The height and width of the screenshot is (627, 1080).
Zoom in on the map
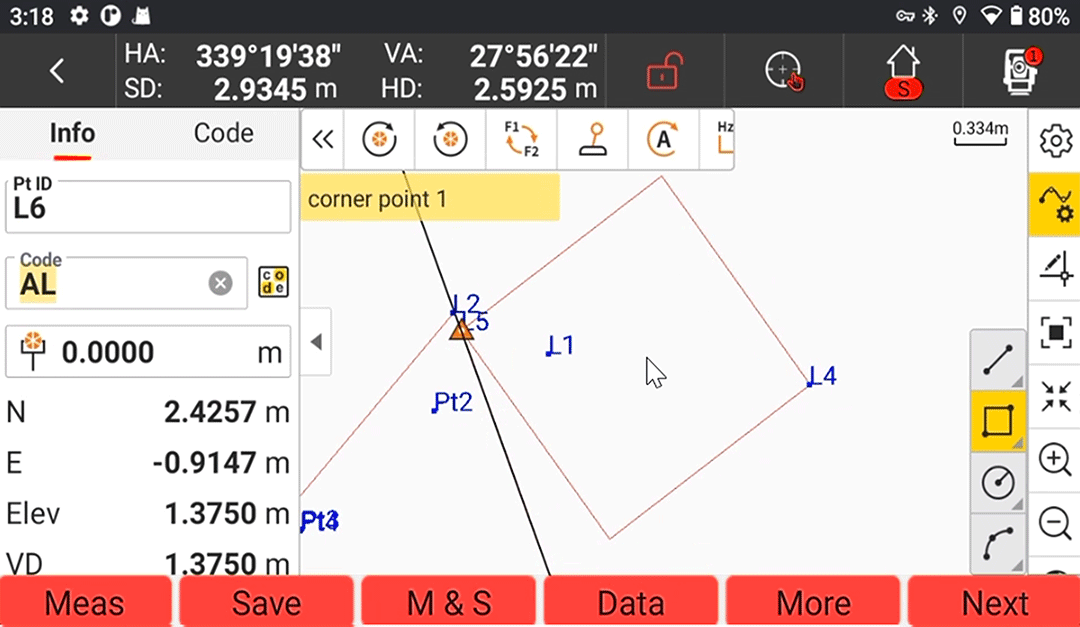1055,460
